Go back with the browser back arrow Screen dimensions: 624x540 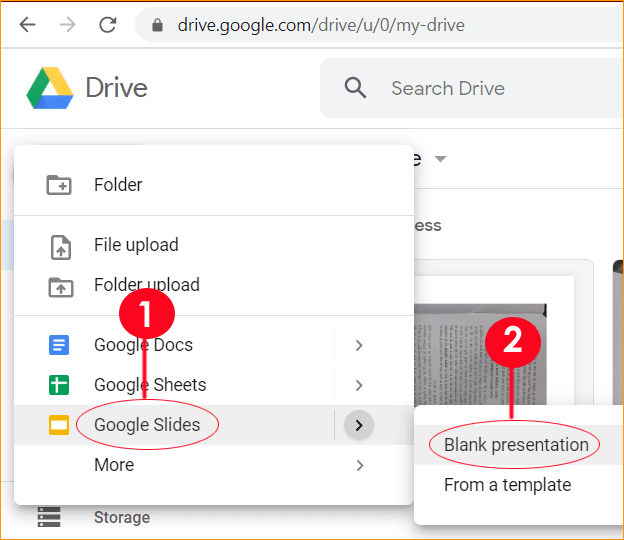27,25
